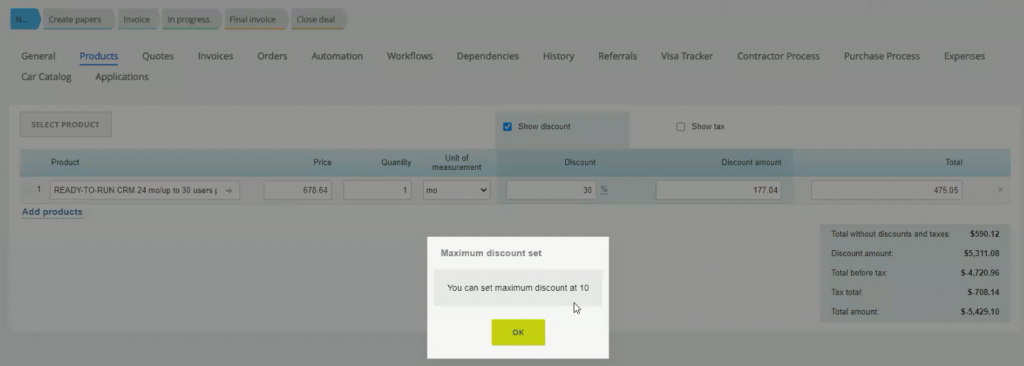1024x366 pixels.
Task: Click the Maximum discount set dialog title
Action: pos(491,253)
